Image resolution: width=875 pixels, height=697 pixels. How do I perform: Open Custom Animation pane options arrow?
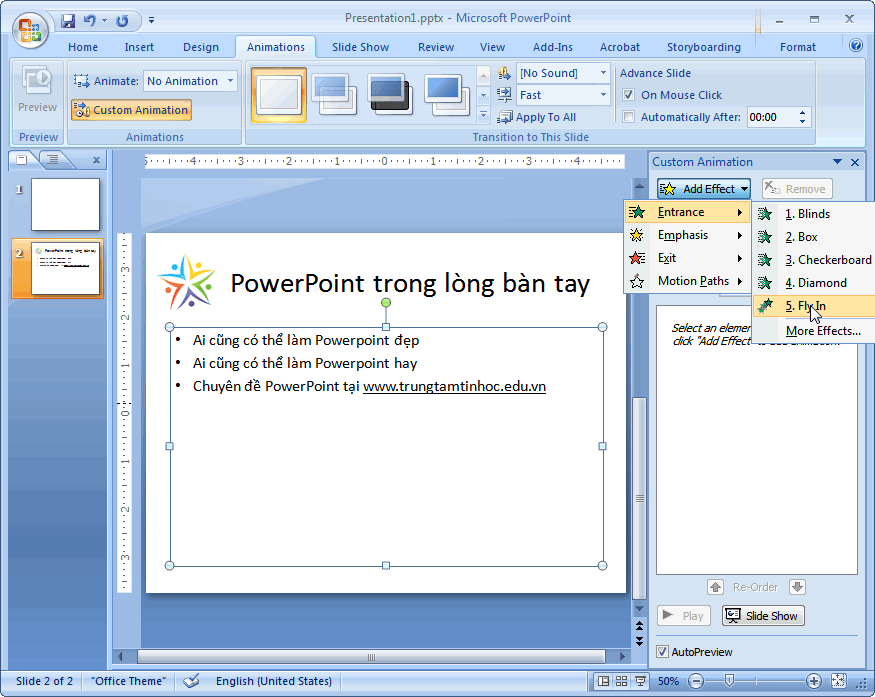837,162
